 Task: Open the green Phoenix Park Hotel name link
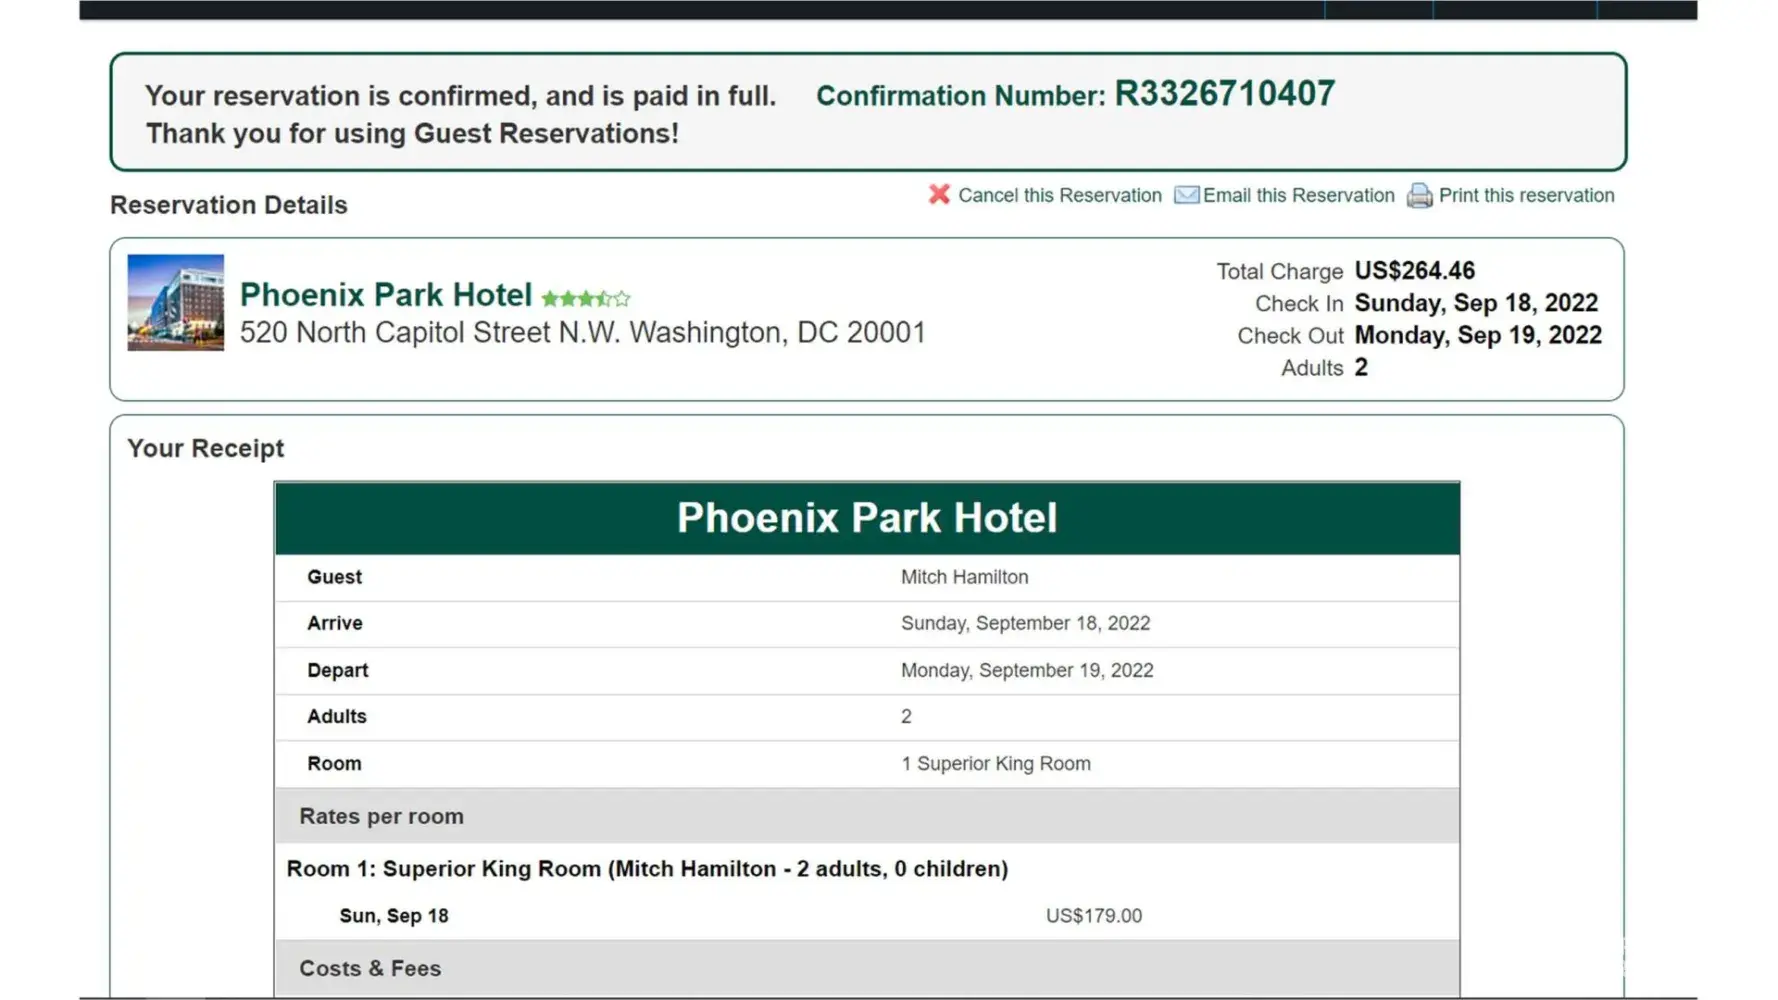pyautogui.click(x=386, y=295)
